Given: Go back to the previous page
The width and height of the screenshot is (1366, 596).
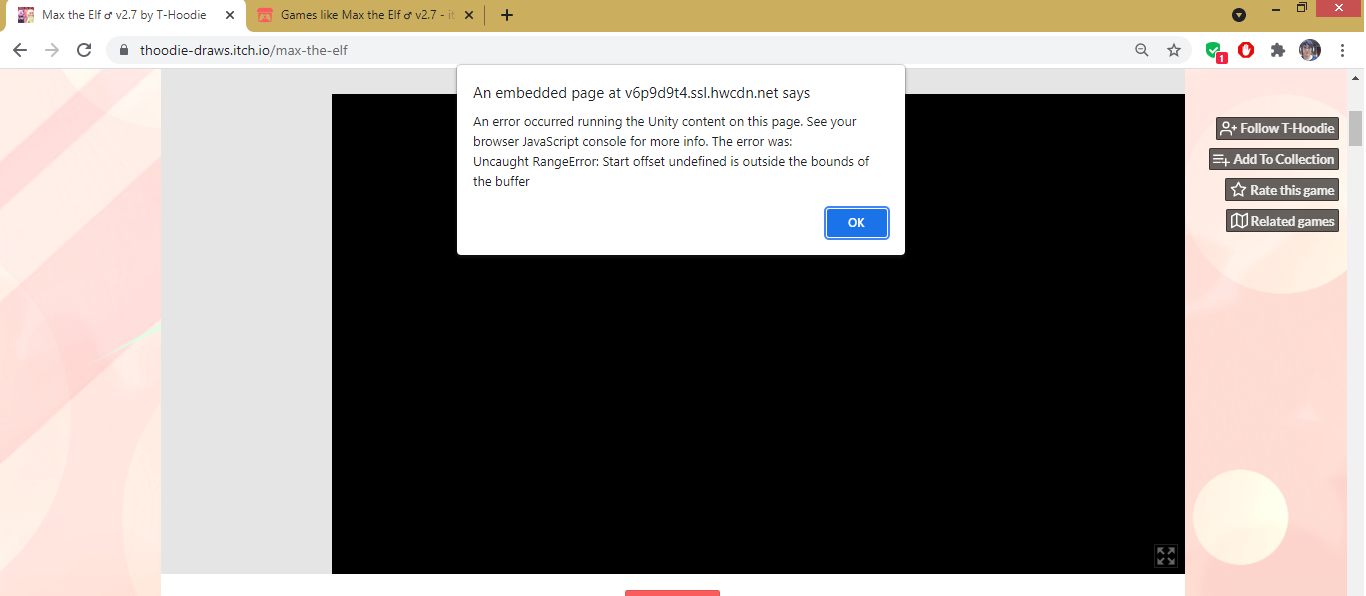Looking at the screenshot, I should [20, 50].
